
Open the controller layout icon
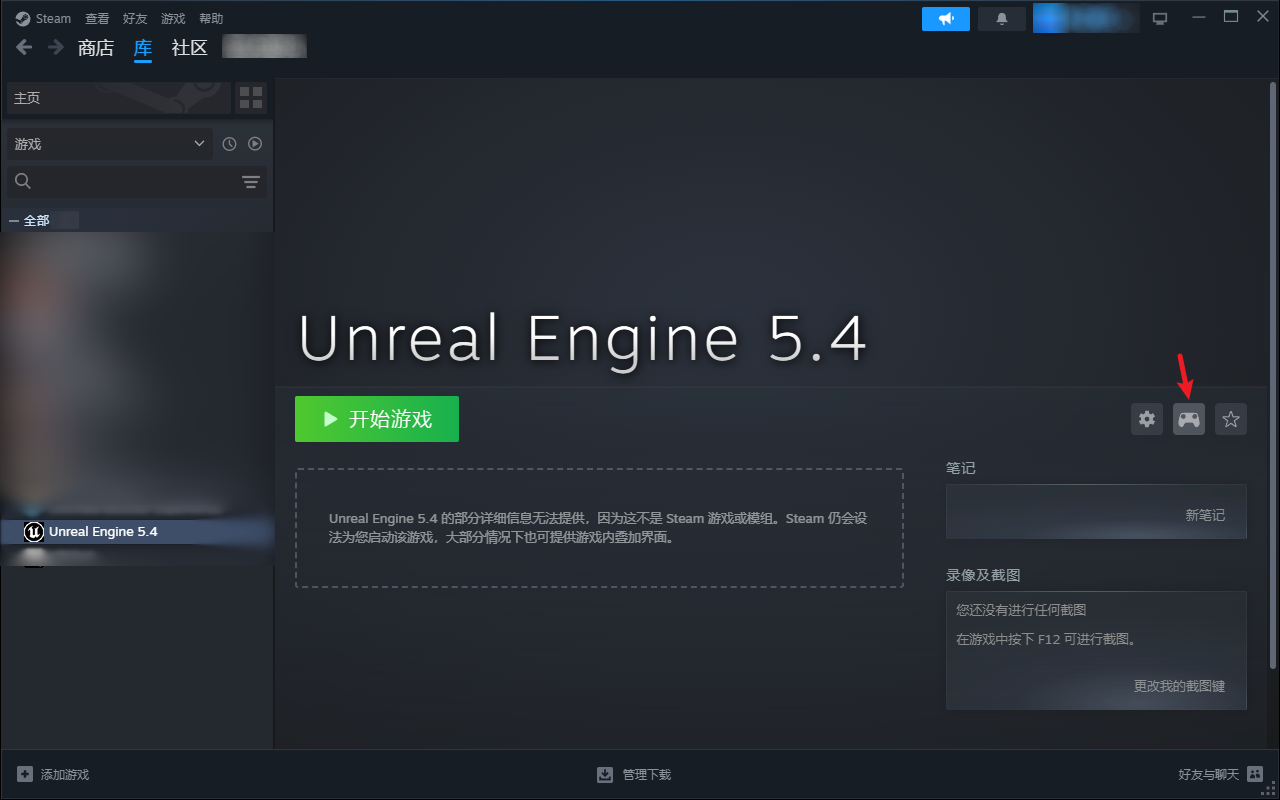click(1189, 419)
